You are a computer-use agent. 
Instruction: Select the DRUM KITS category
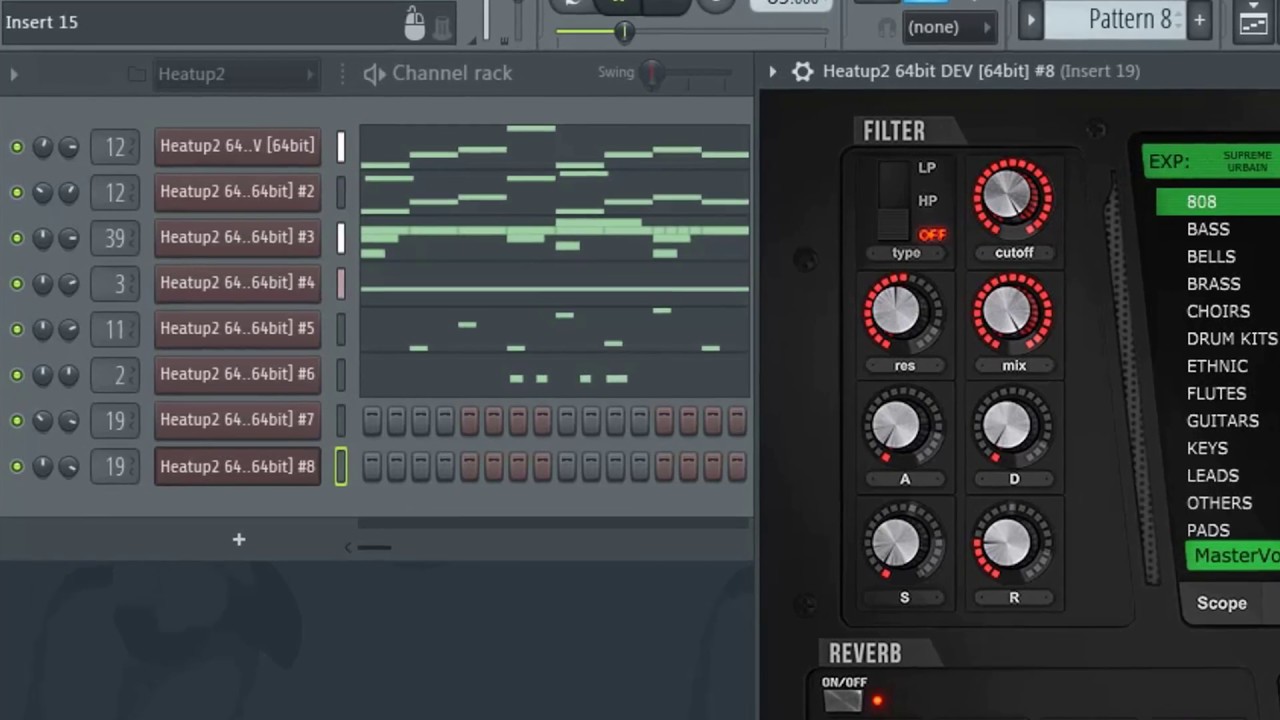(x=1232, y=339)
